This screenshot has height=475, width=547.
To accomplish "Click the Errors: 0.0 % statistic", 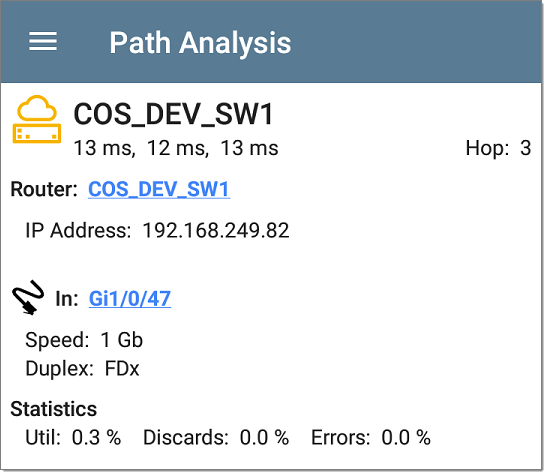I will tap(371, 437).
